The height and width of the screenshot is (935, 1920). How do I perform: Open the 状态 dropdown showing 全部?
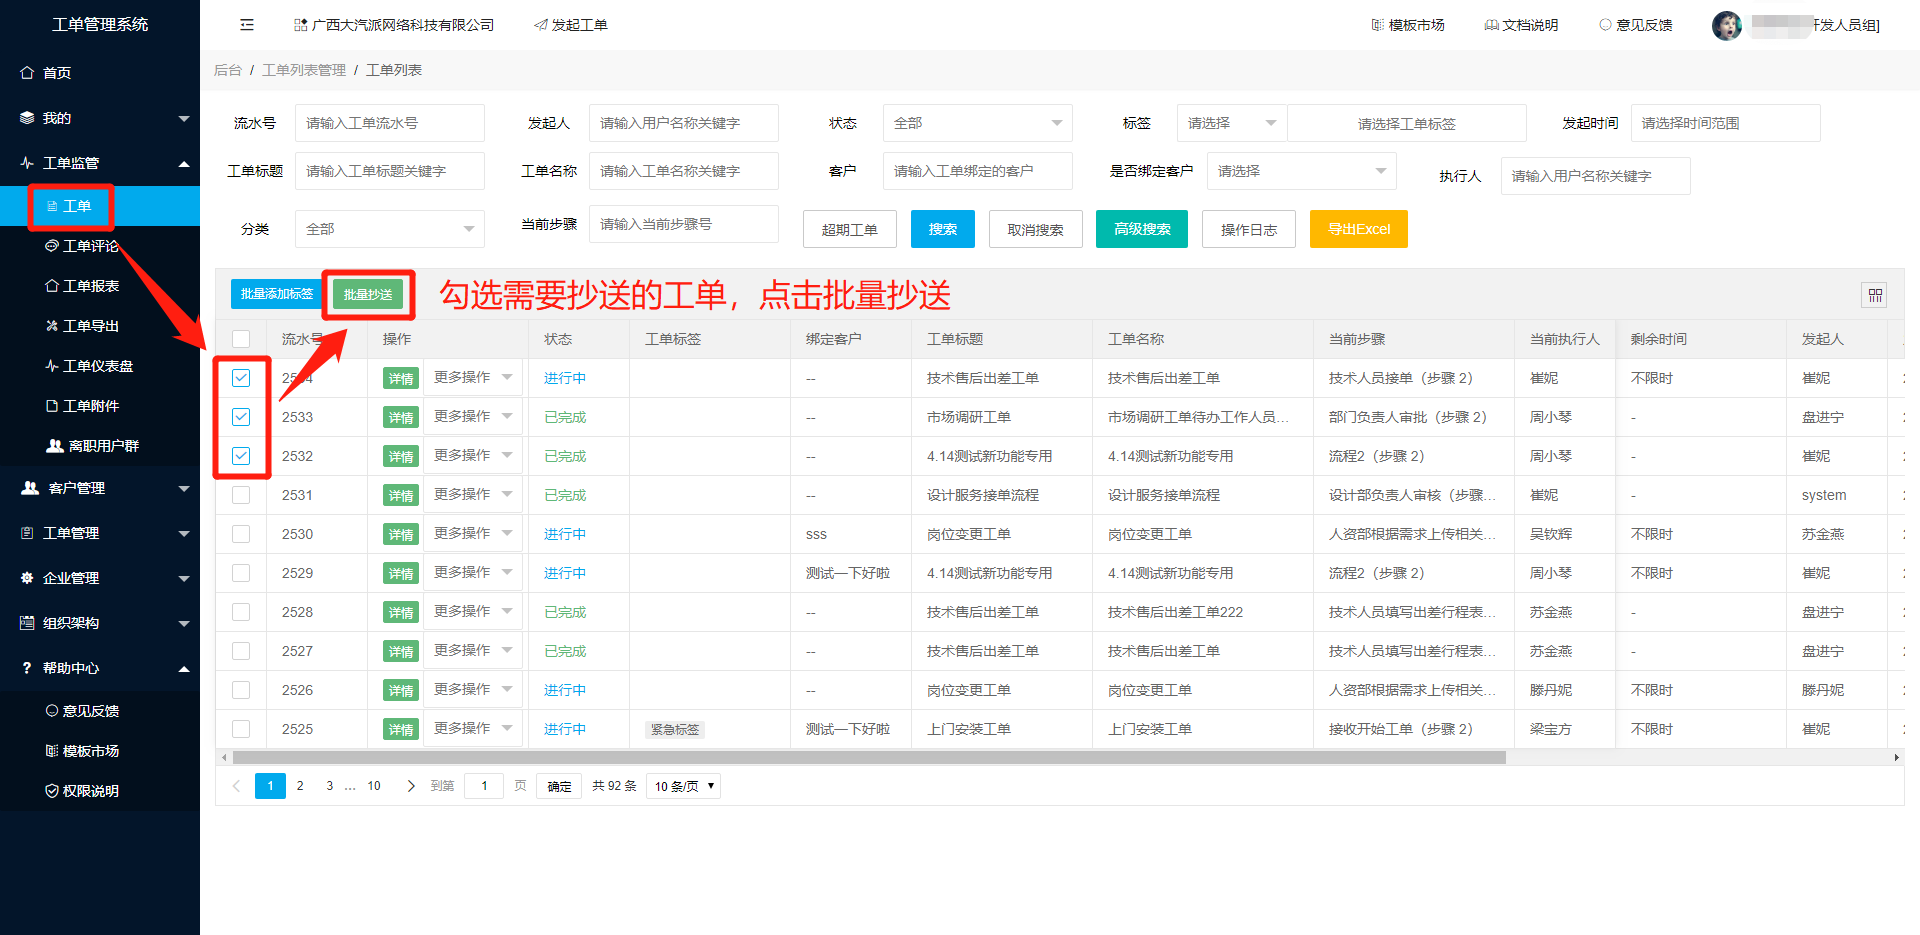(977, 123)
